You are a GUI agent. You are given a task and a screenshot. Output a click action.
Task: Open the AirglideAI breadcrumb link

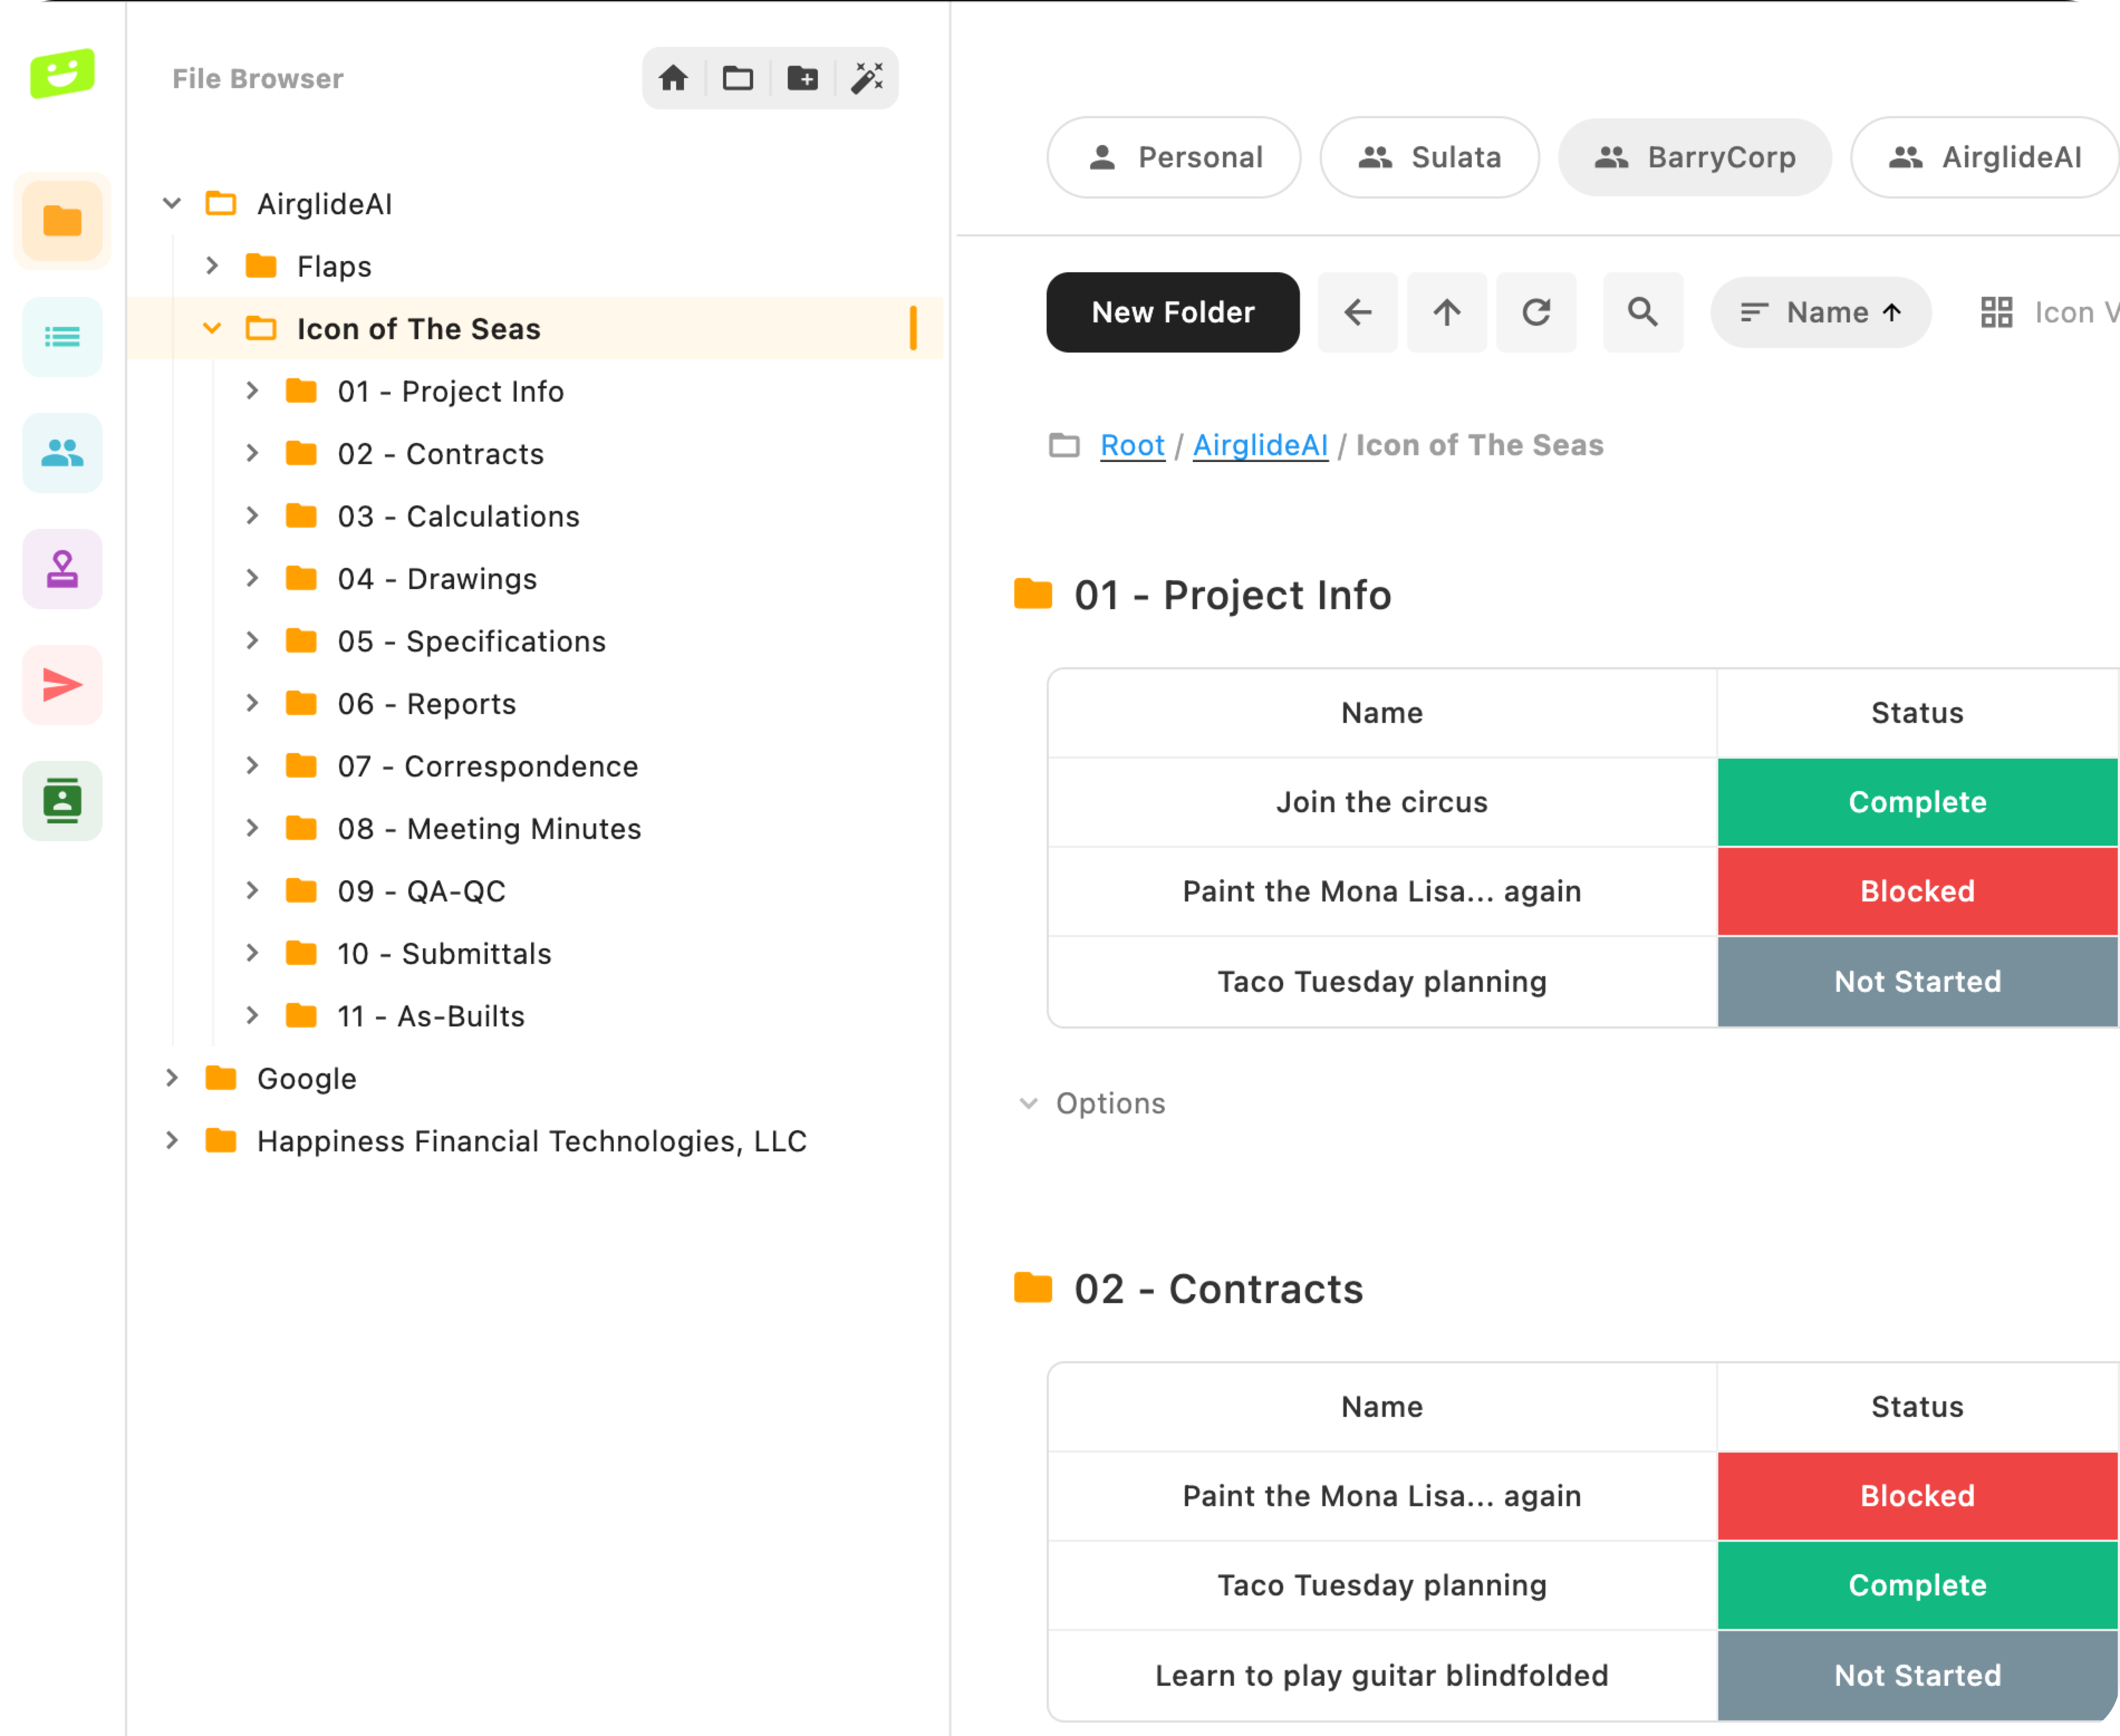point(1260,445)
